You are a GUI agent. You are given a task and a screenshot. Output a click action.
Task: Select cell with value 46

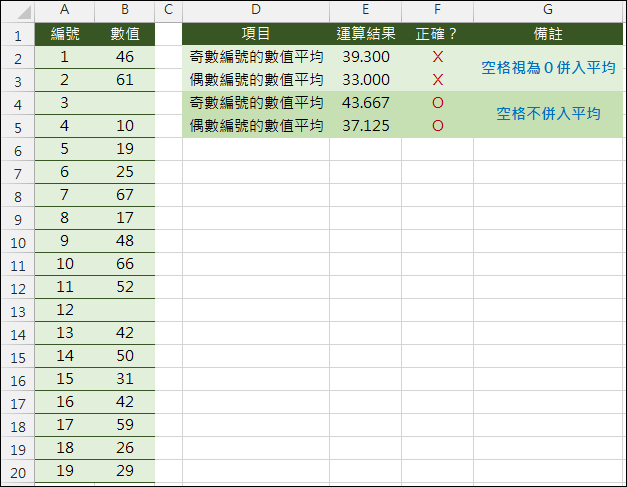125,57
